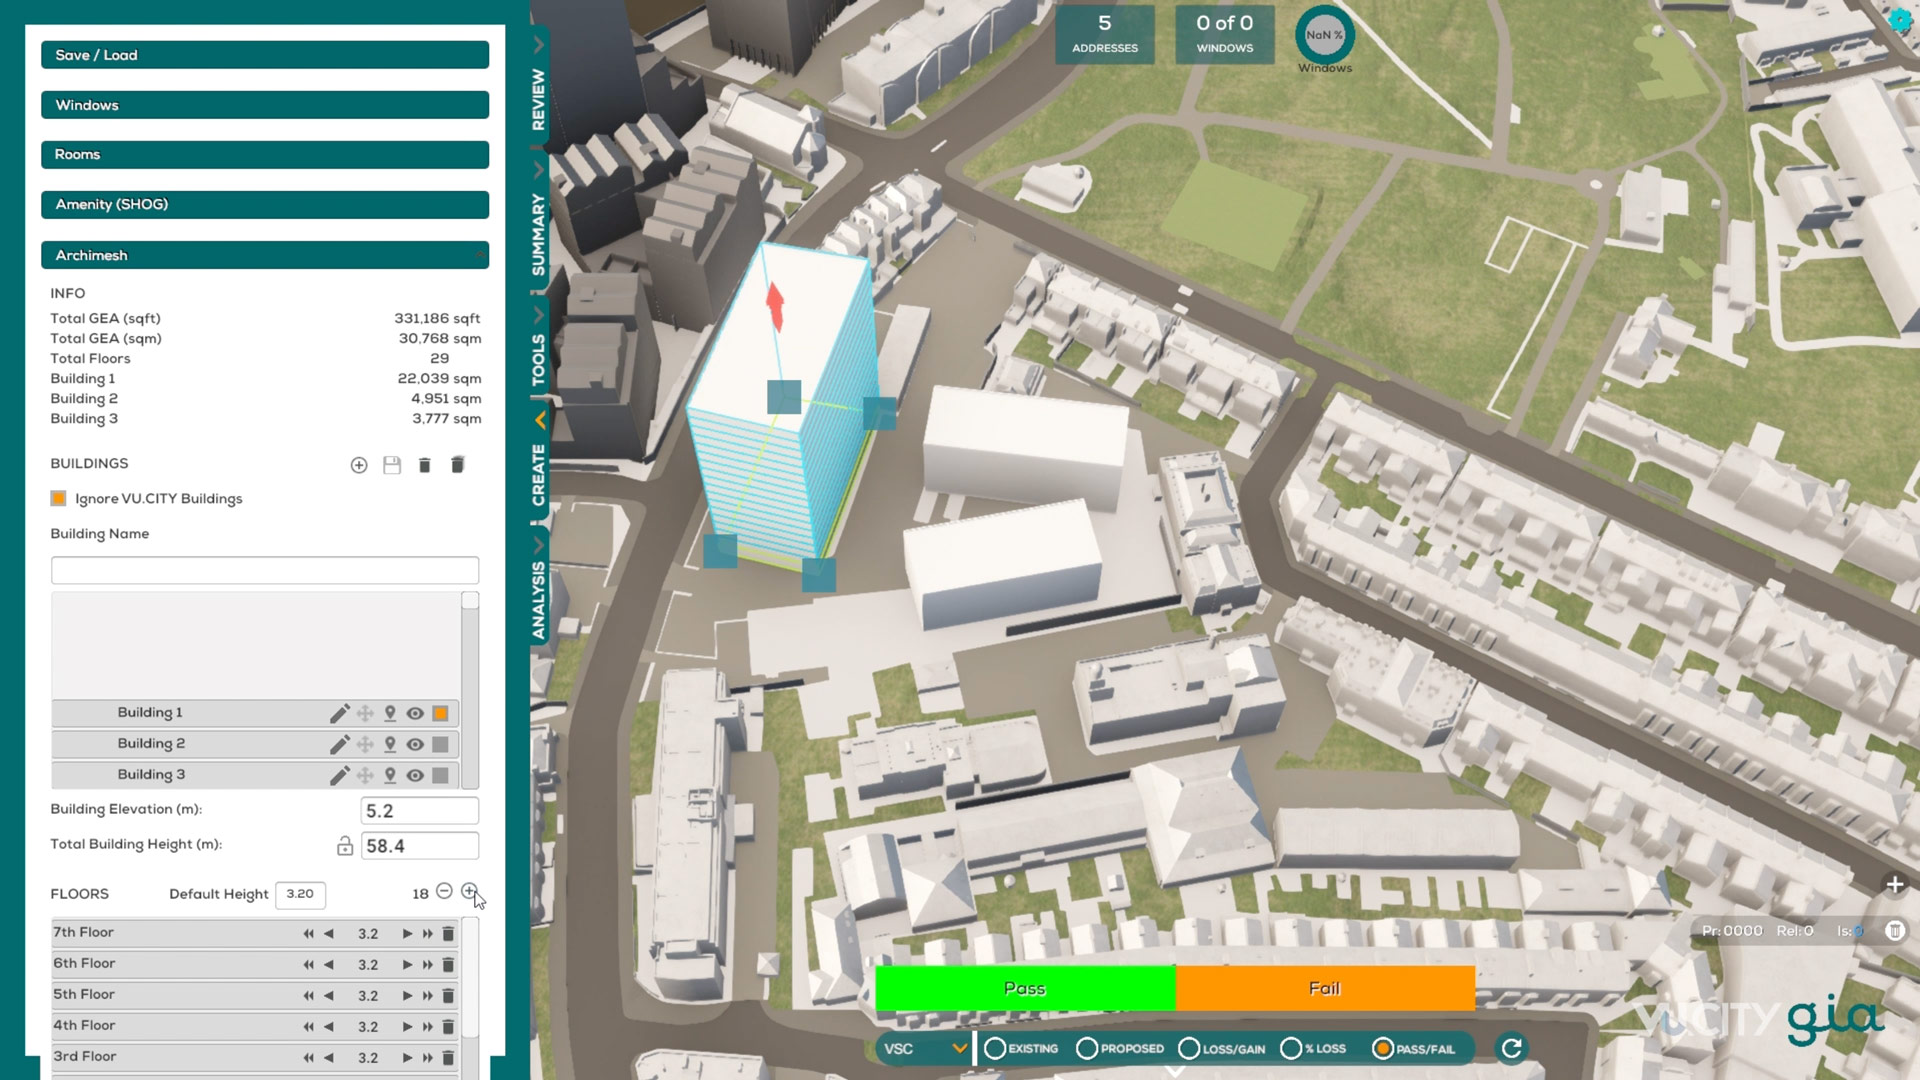Viewport: 1920px width, 1080px height.
Task: Switch to the ANALYSIS side tab
Action: click(539, 600)
